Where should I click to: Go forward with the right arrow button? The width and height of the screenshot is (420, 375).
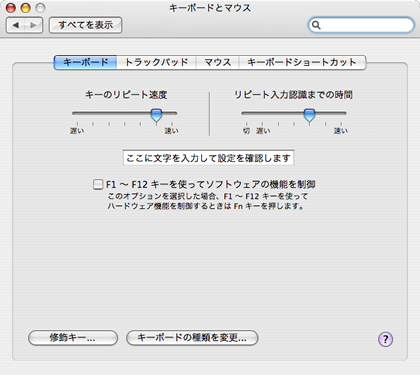(x=33, y=25)
